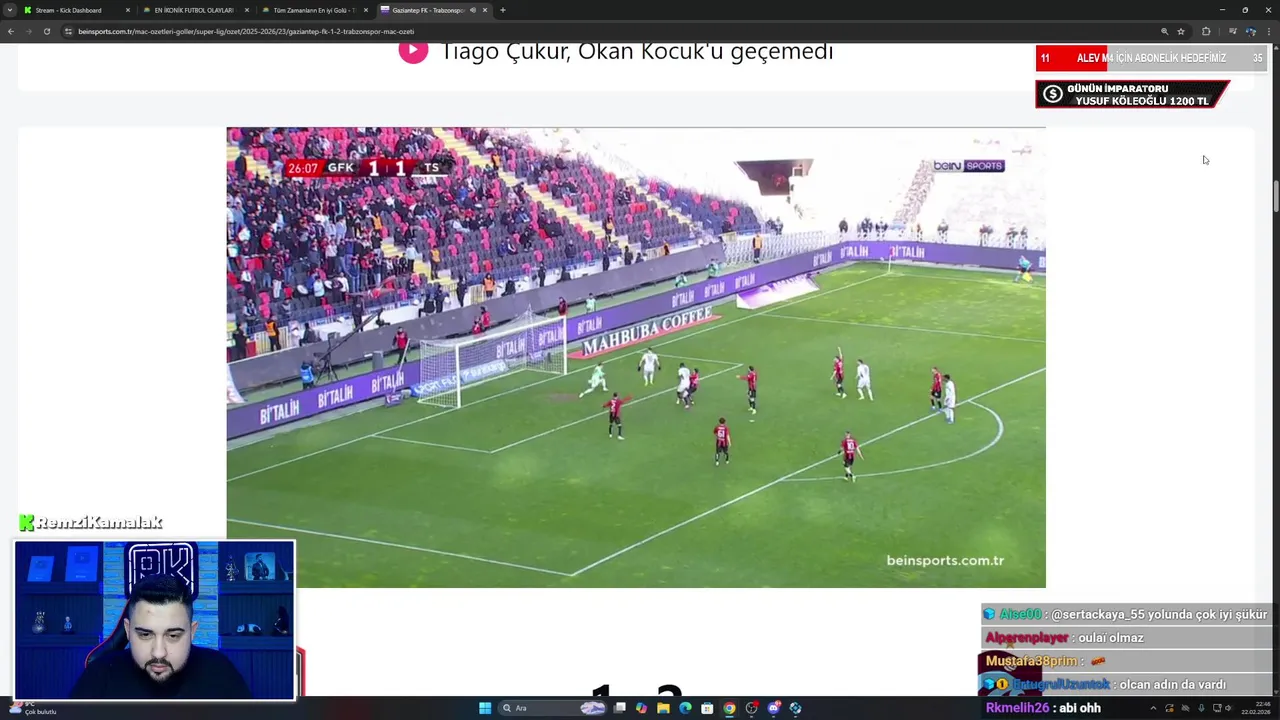Go back to the previous page
This screenshot has height=720, width=1280.
(11, 31)
